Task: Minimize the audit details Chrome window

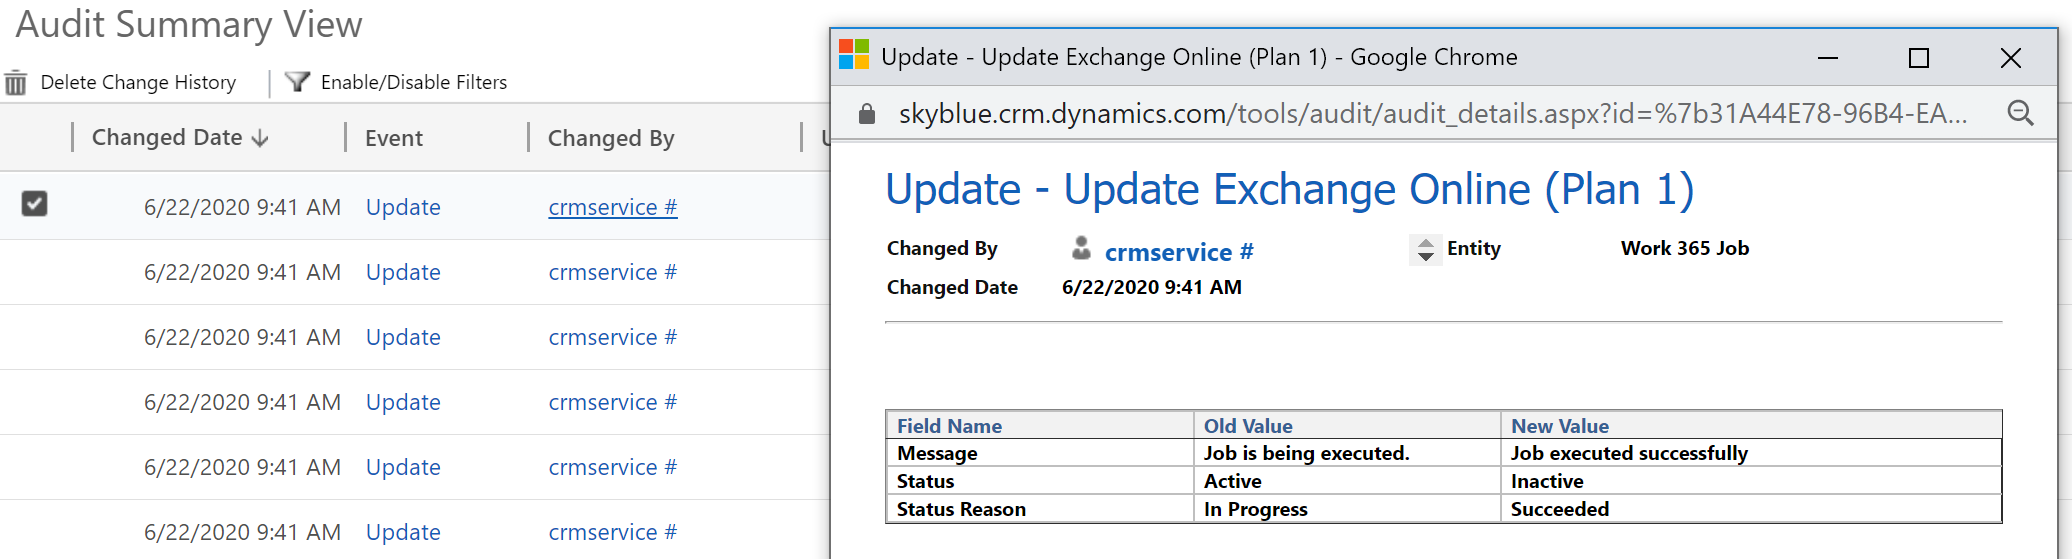Action: tap(1828, 58)
